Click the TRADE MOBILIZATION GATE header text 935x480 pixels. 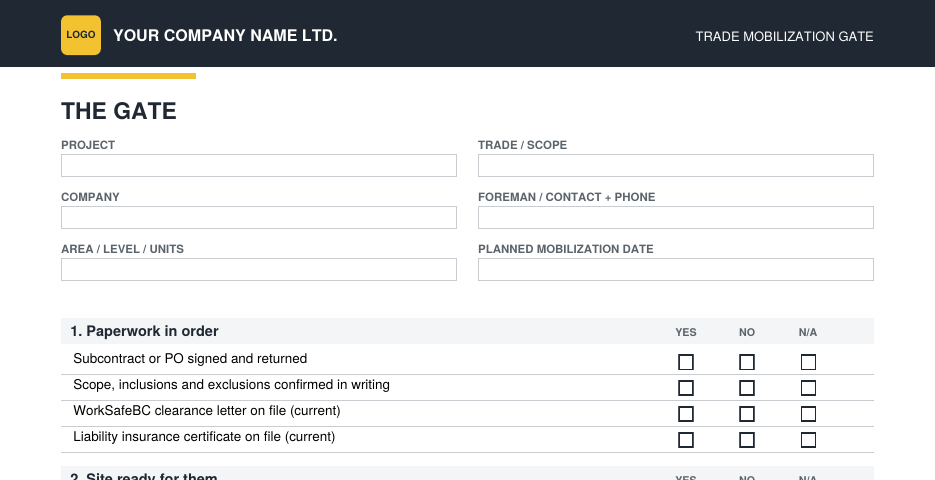(784, 36)
